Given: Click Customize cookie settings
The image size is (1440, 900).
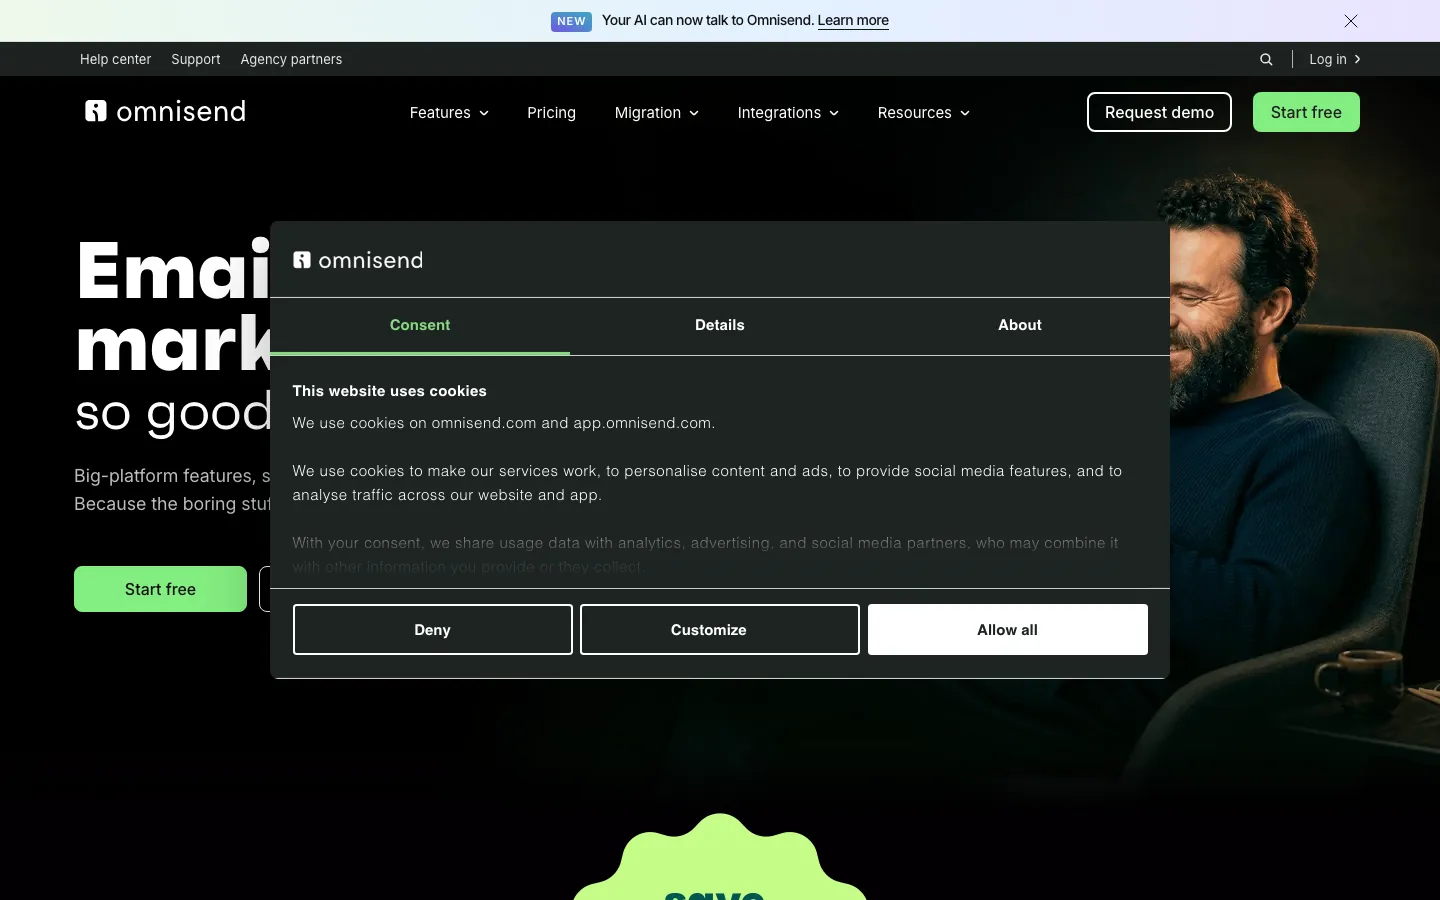Looking at the screenshot, I should tap(720, 630).
